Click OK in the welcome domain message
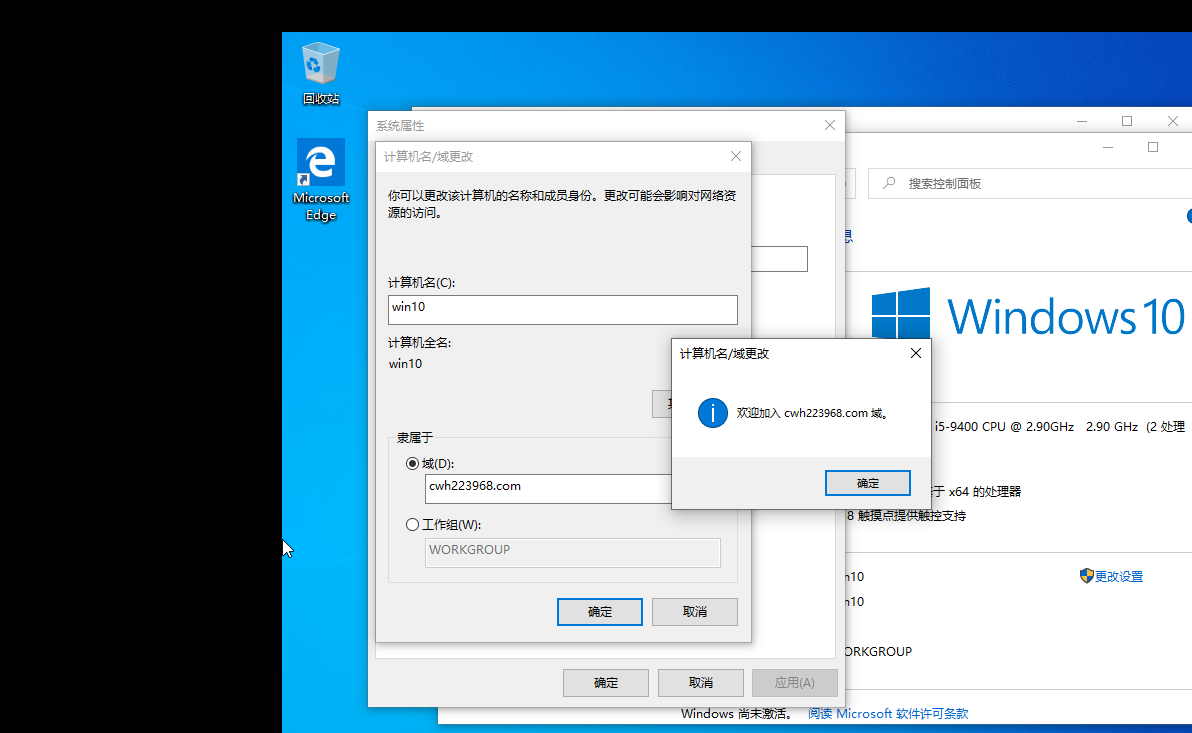The width and height of the screenshot is (1192, 733). [x=867, y=483]
